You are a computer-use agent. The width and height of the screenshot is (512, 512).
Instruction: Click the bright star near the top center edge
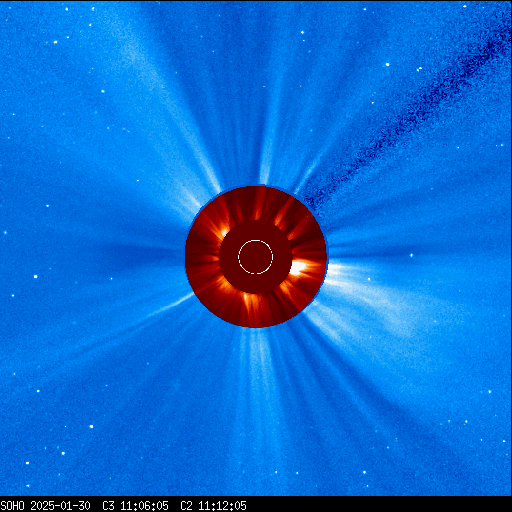(302, 32)
